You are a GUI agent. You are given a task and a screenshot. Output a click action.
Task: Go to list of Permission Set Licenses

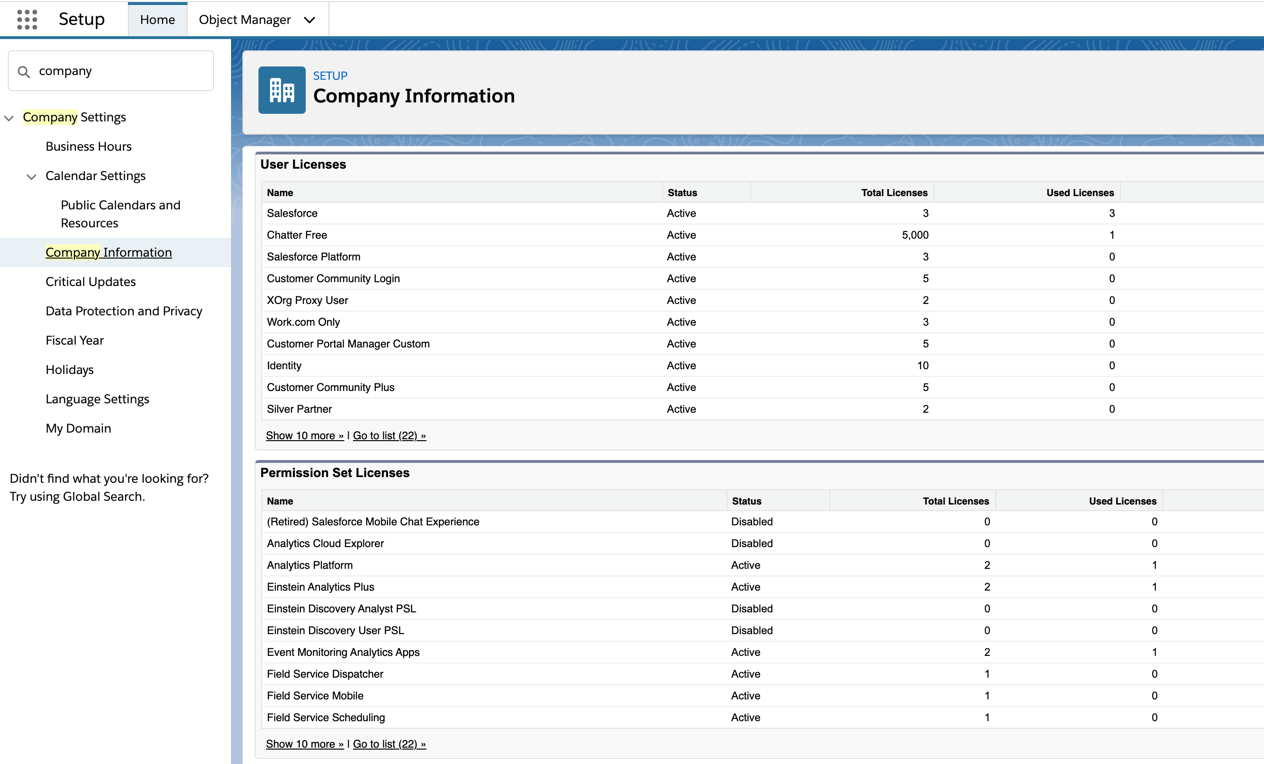389,744
